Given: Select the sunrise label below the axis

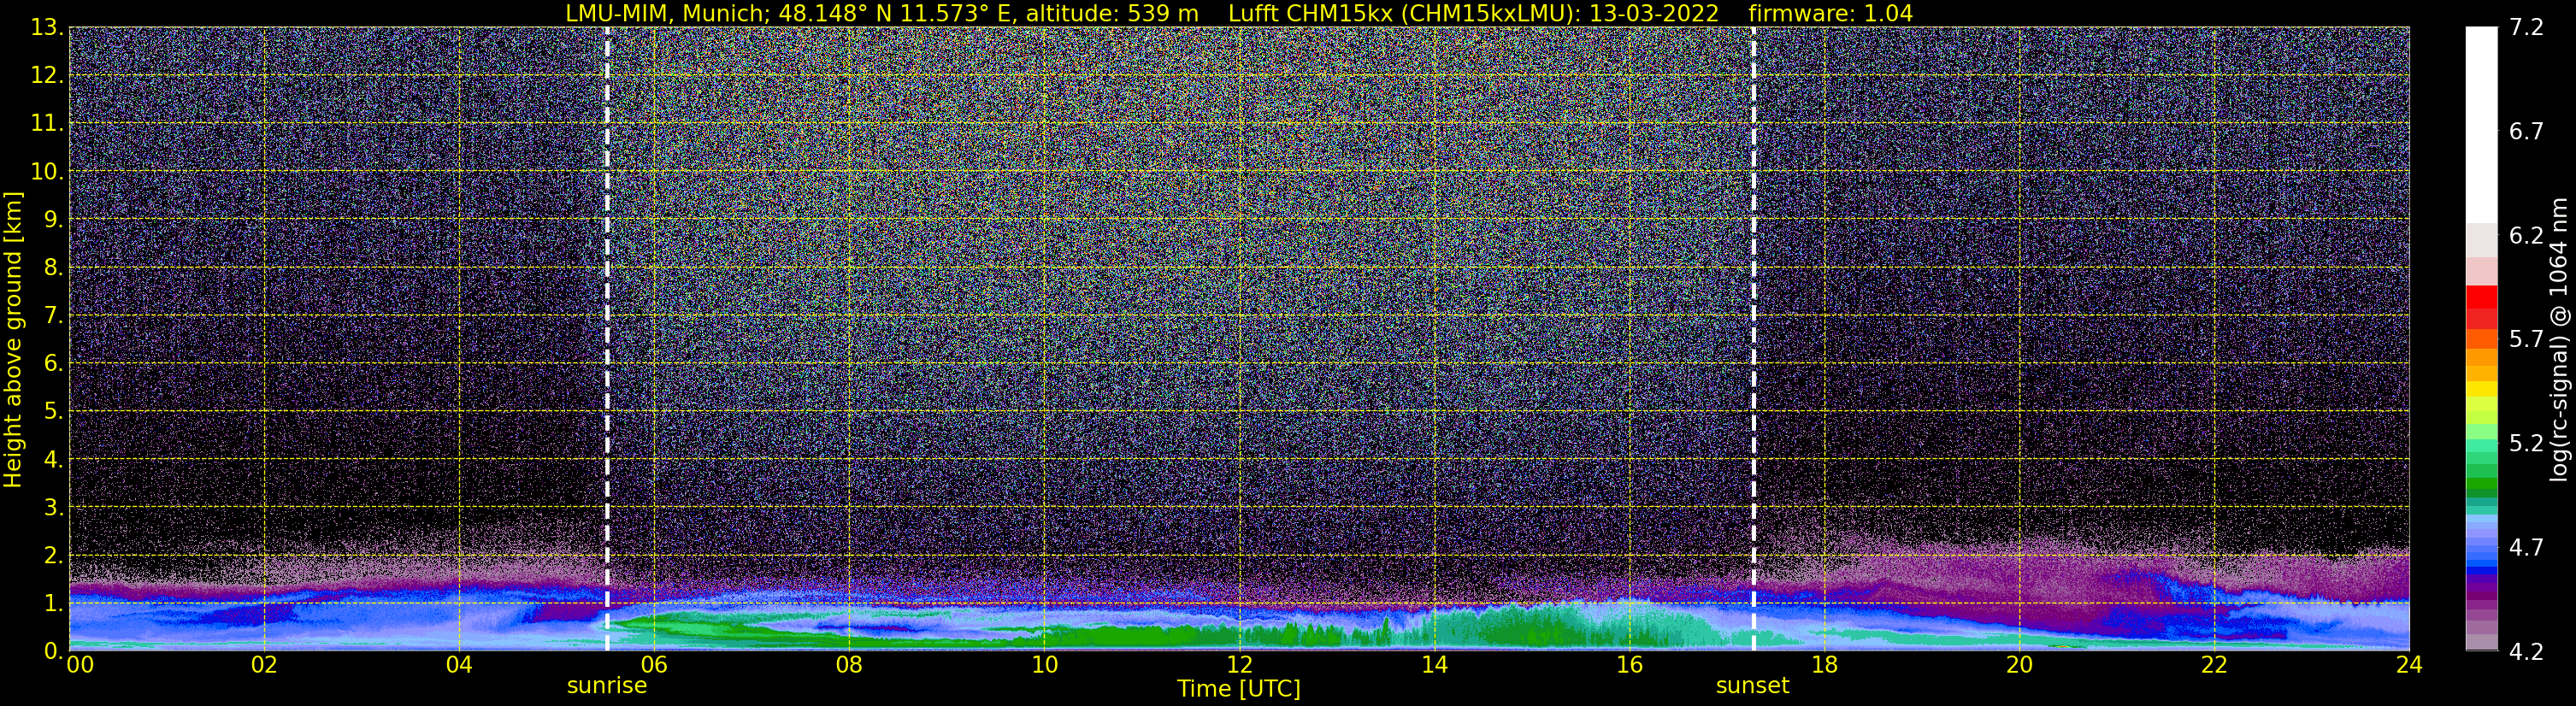Looking at the screenshot, I should [607, 686].
